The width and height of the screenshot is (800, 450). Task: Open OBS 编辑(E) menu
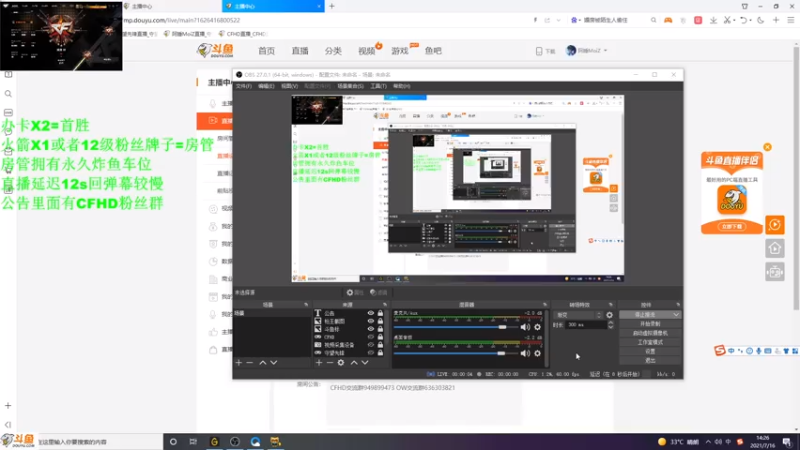266,86
